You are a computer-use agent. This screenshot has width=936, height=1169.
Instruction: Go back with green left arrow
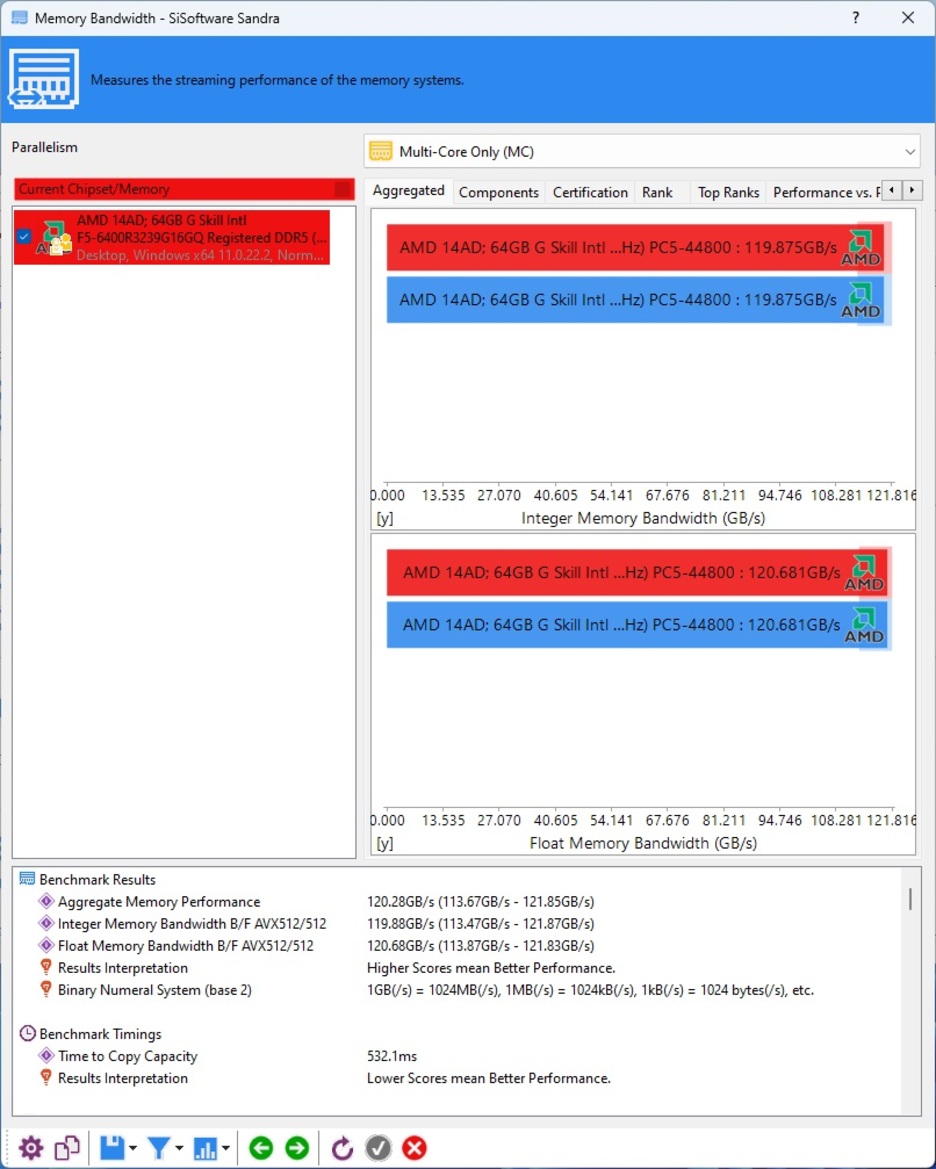261,1148
